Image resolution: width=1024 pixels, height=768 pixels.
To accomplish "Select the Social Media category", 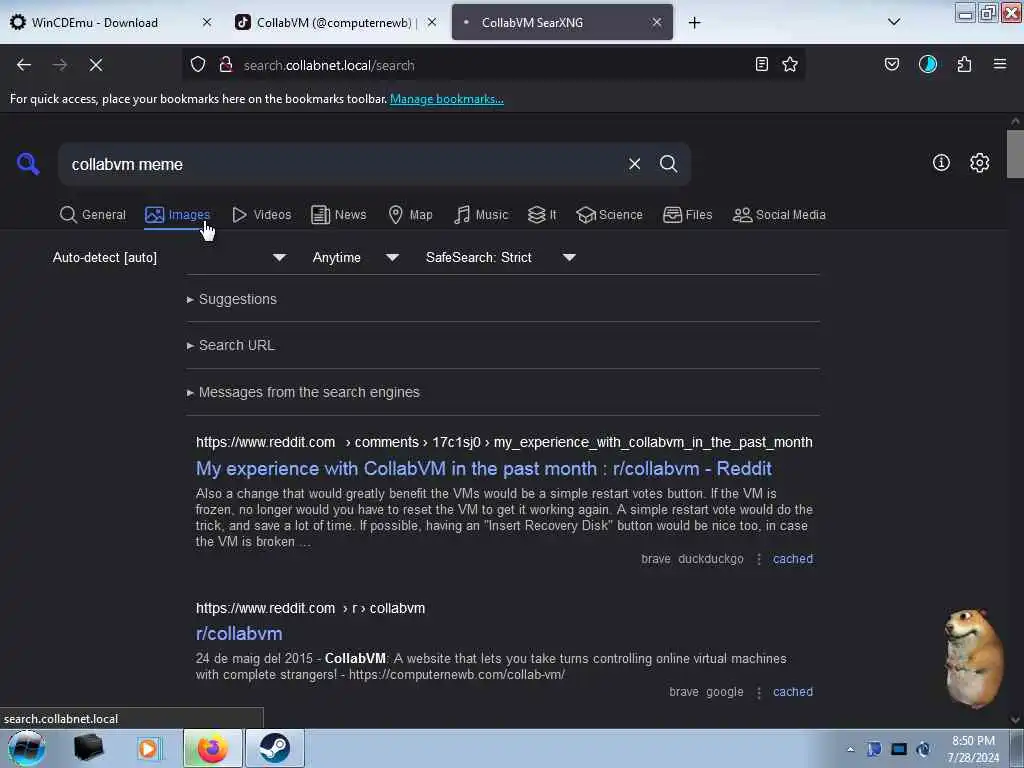I will point(779,215).
